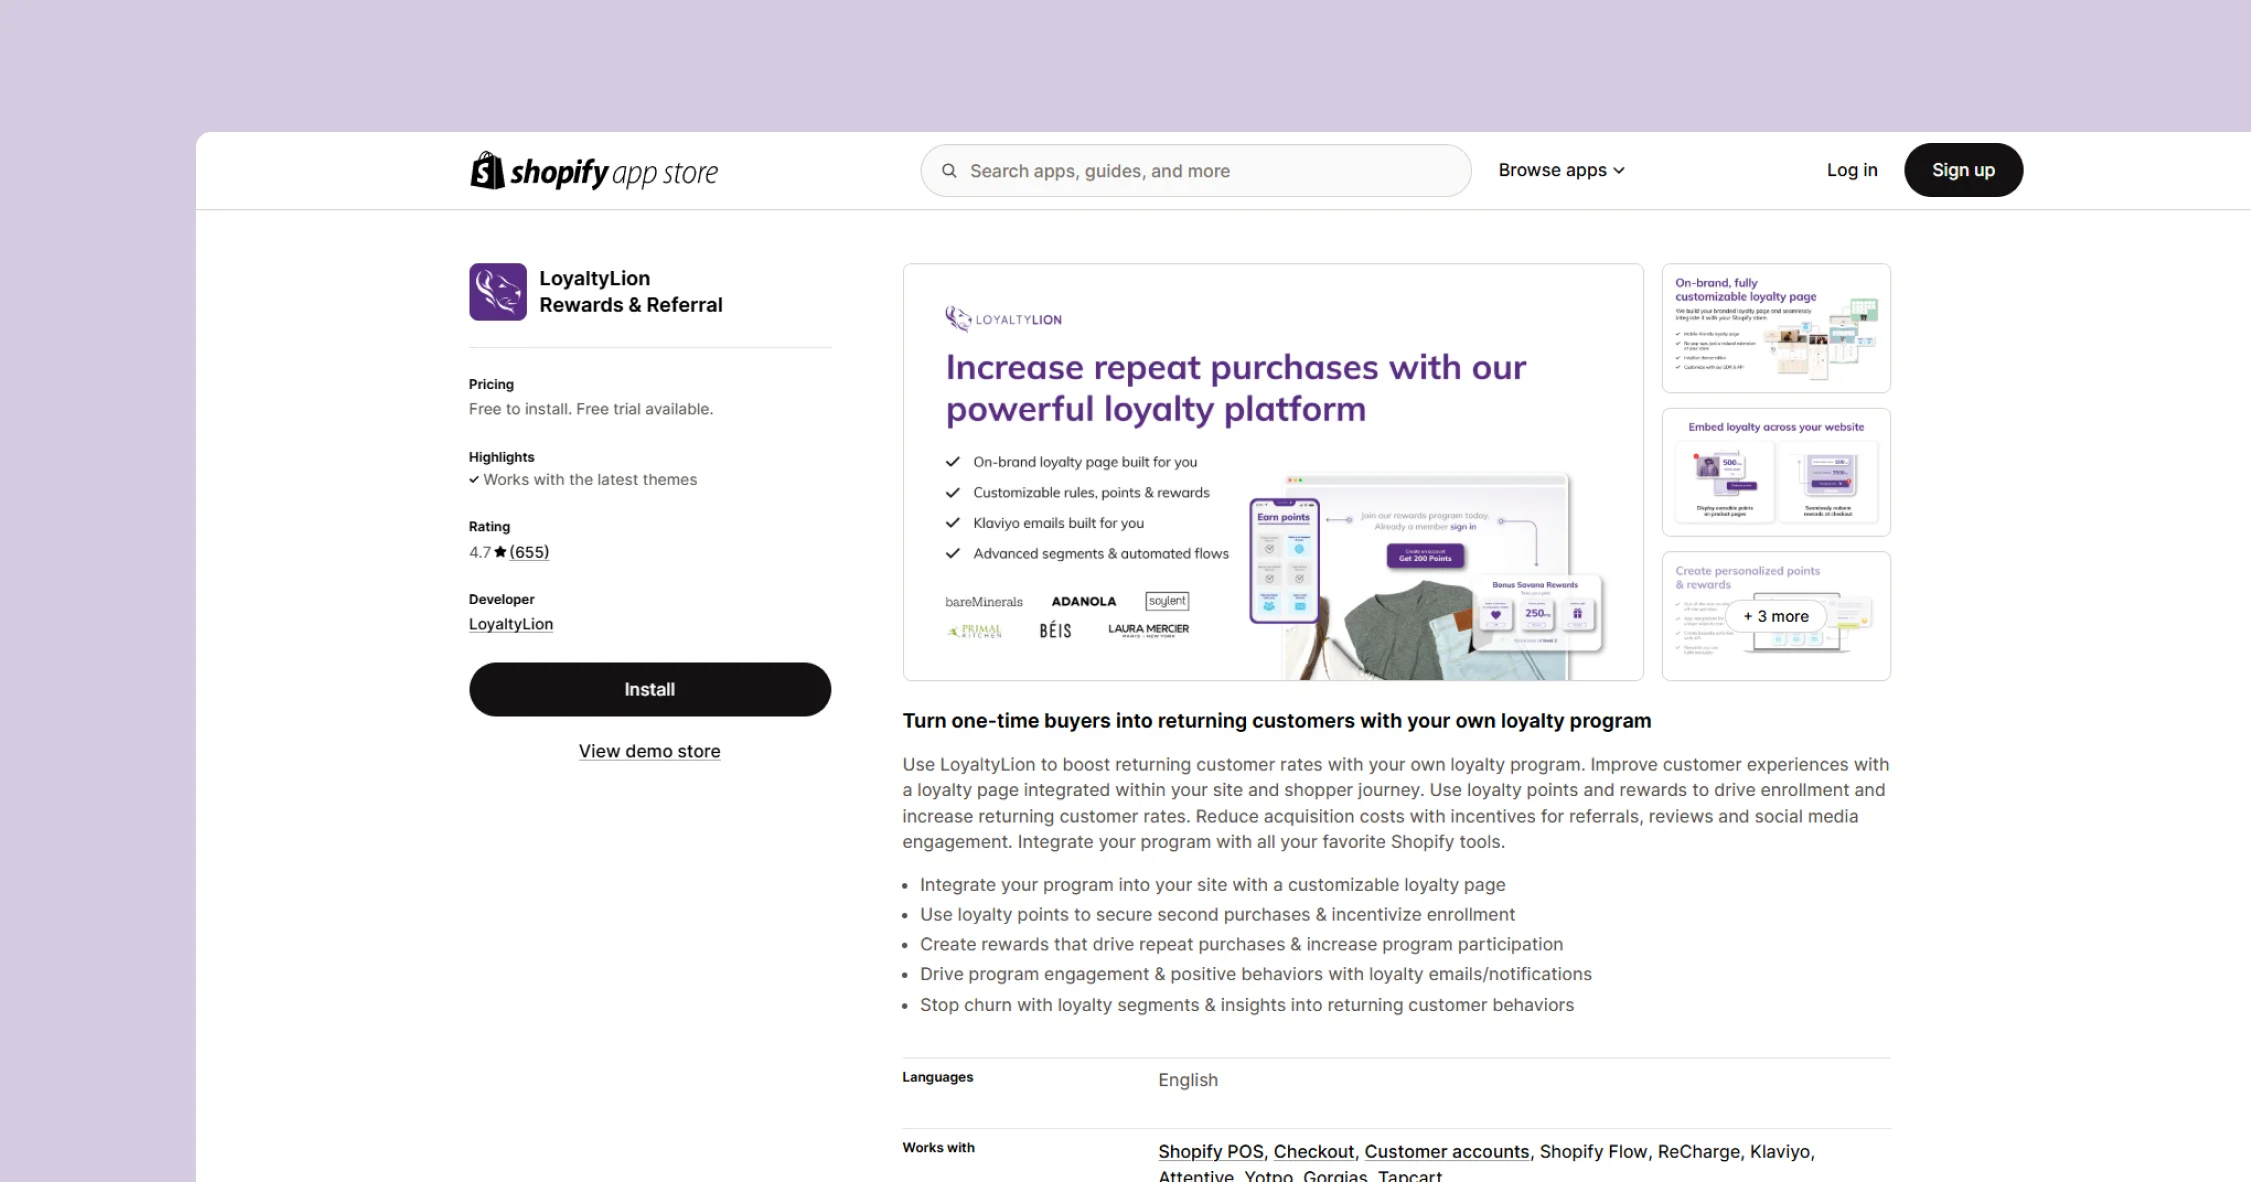Image resolution: width=2251 pixels, height=1182 pixels.
Task: Open the Embed loyalty across your website thumbnail
Action: [x=1776, y=472]
